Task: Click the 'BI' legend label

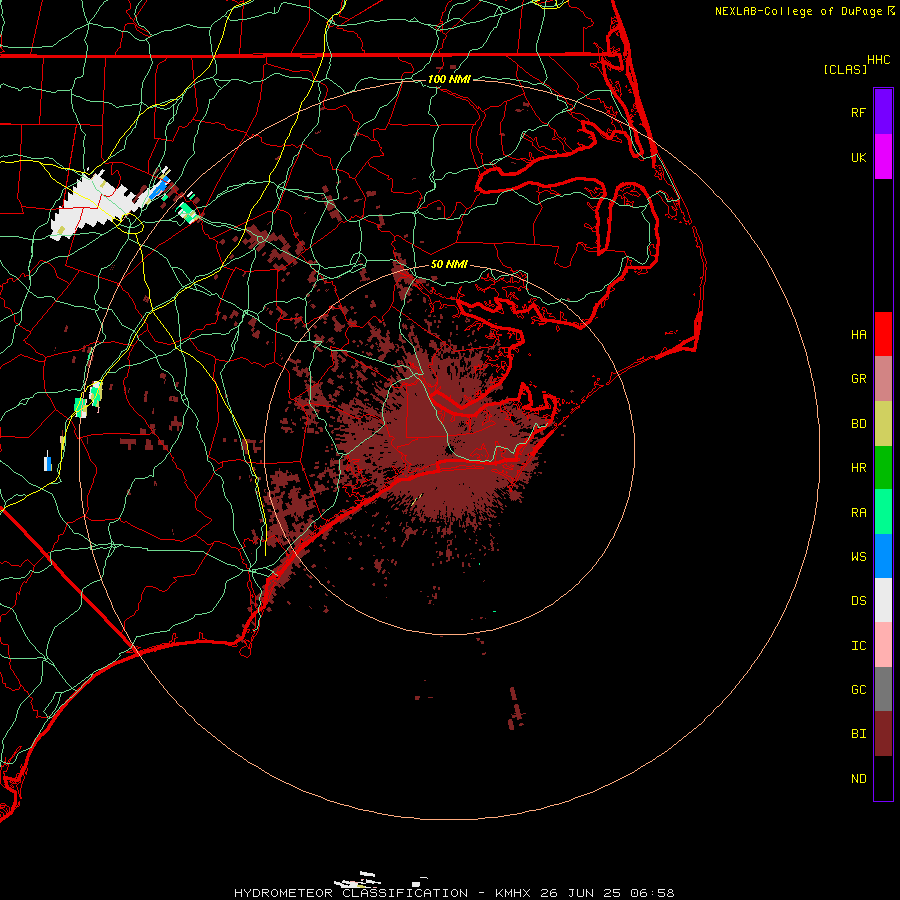Action: pyautogui.click(x=858, y=734)
